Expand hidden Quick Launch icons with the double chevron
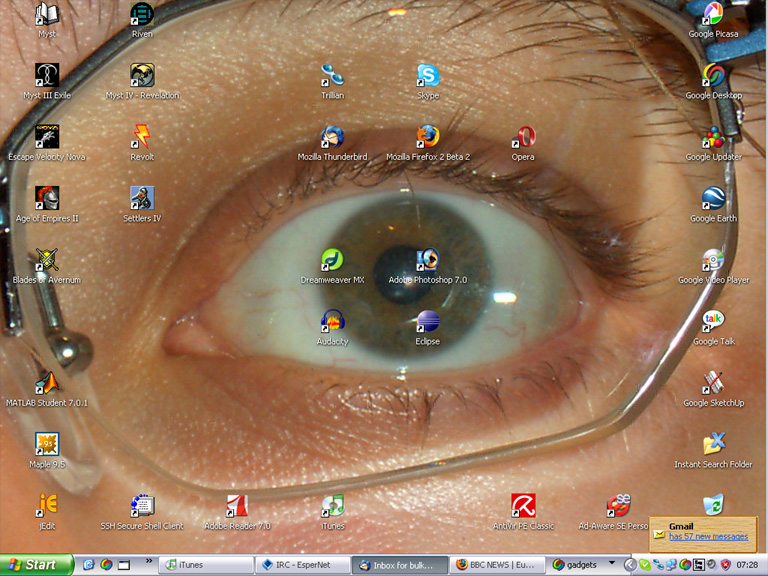 tap(149, 561)
